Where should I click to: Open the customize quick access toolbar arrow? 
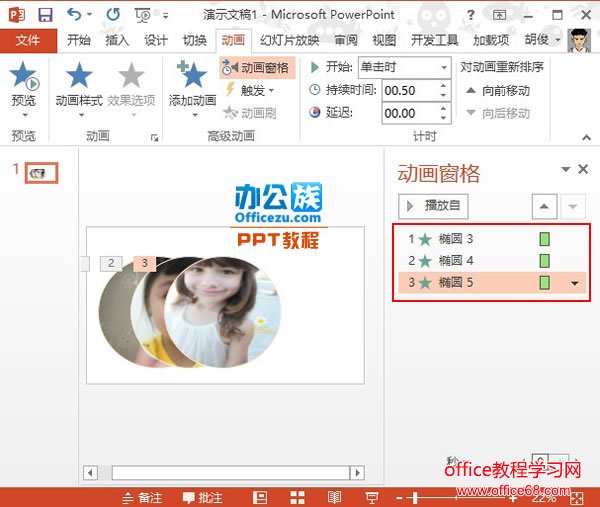(x=165, y=16)
